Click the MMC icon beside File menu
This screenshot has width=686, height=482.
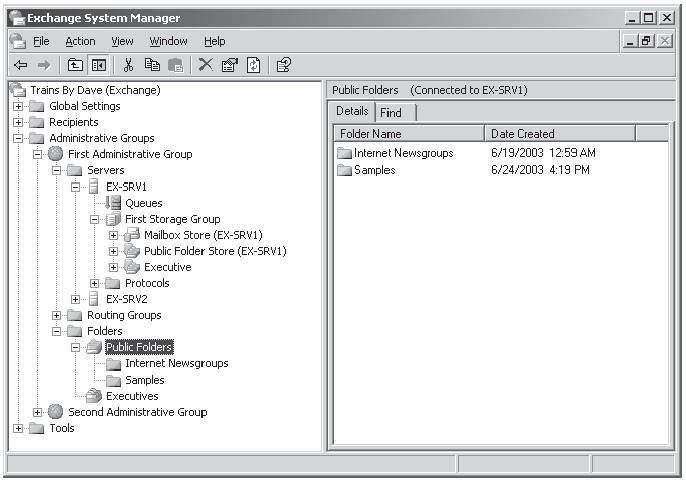pyautogui.click(x=18, y=41)
